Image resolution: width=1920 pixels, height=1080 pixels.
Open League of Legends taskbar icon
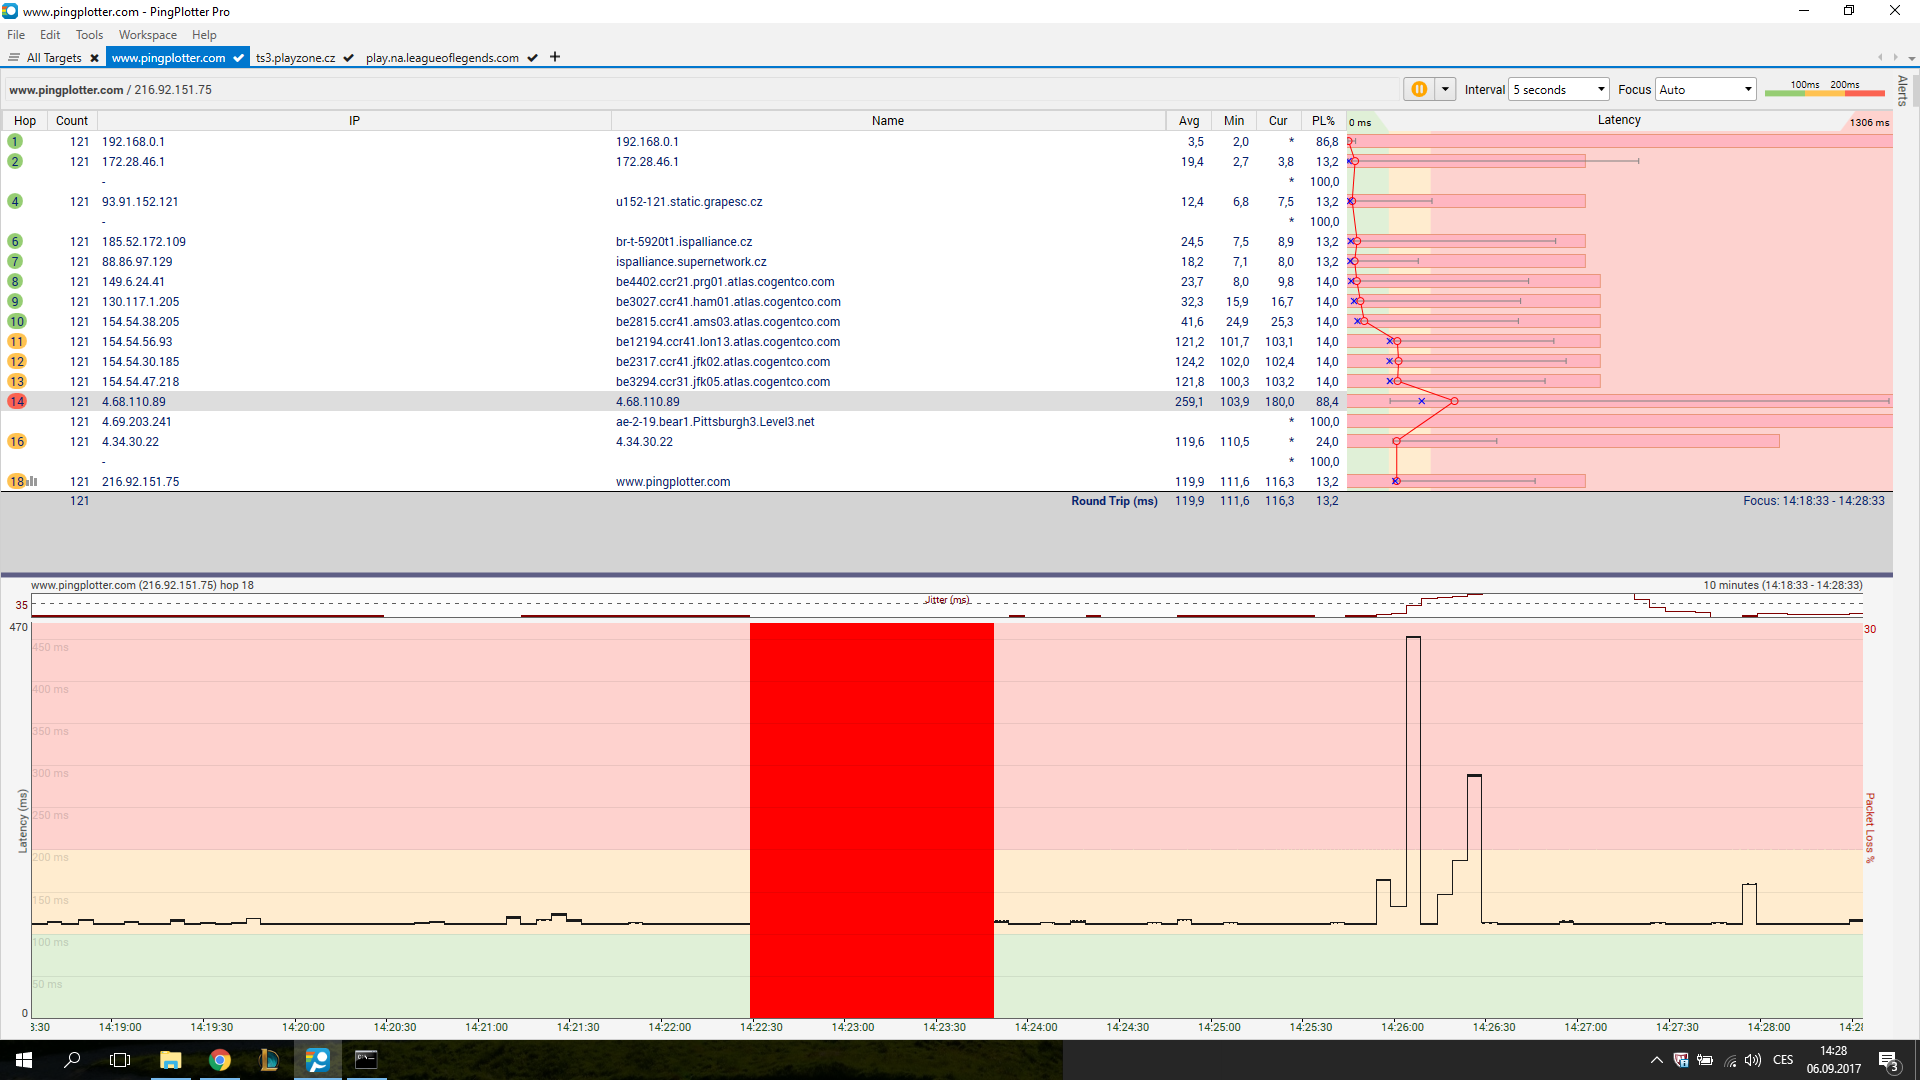coord(268,1060)
